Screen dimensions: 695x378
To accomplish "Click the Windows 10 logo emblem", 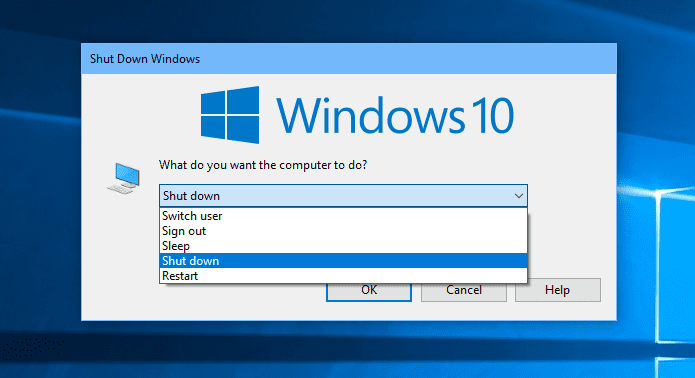I will pyautogui.click(x=230, y=115).
